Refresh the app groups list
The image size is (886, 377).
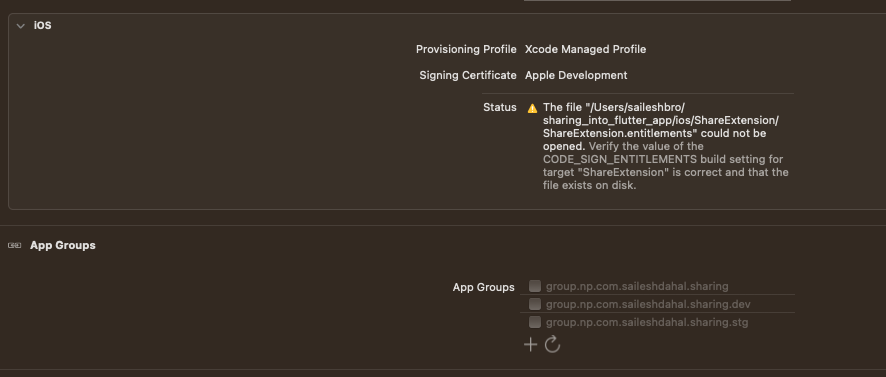552,344
